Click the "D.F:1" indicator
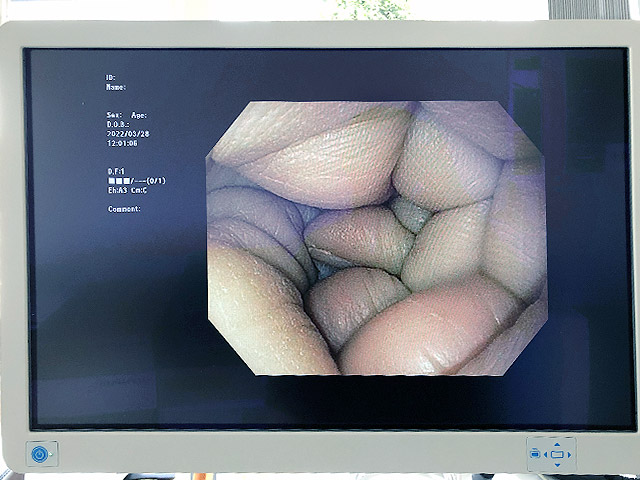This screenshot has width=640, height=480. (116, 171)
